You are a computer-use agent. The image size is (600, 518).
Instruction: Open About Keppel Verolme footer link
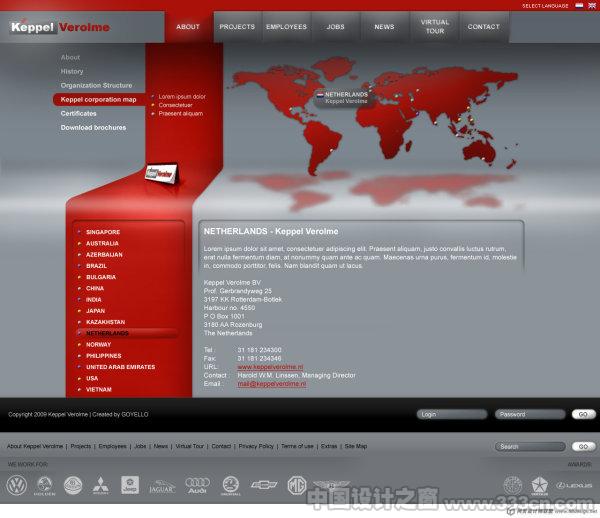[35, 446]
